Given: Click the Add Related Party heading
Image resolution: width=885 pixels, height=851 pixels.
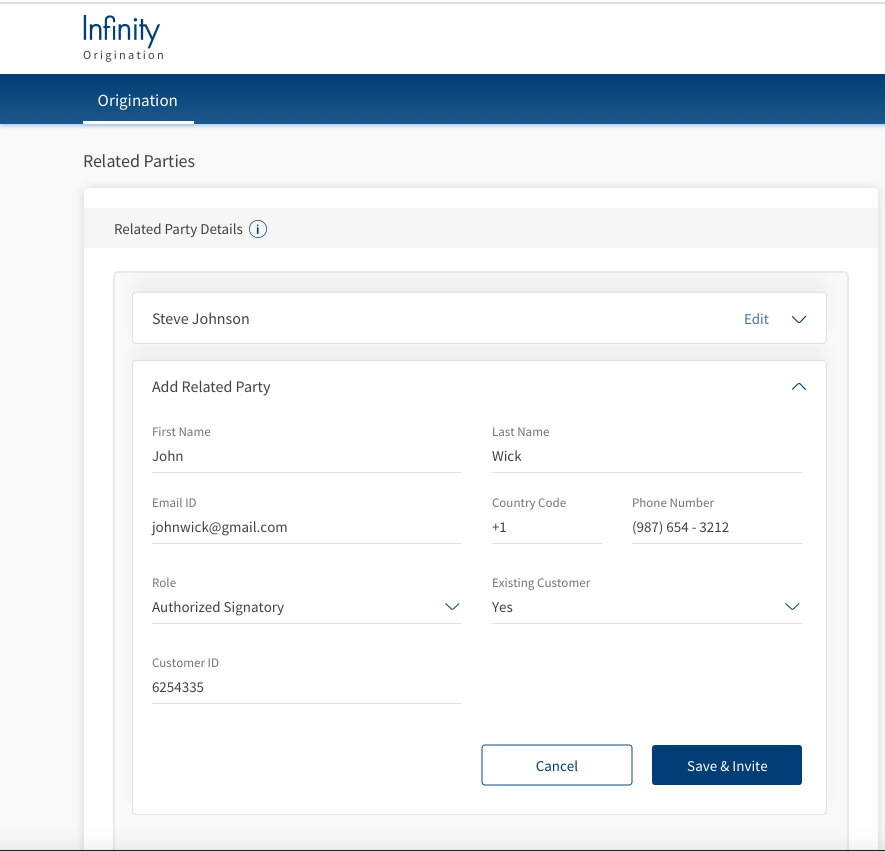Looking at the screenshot, I should point(211,387).
